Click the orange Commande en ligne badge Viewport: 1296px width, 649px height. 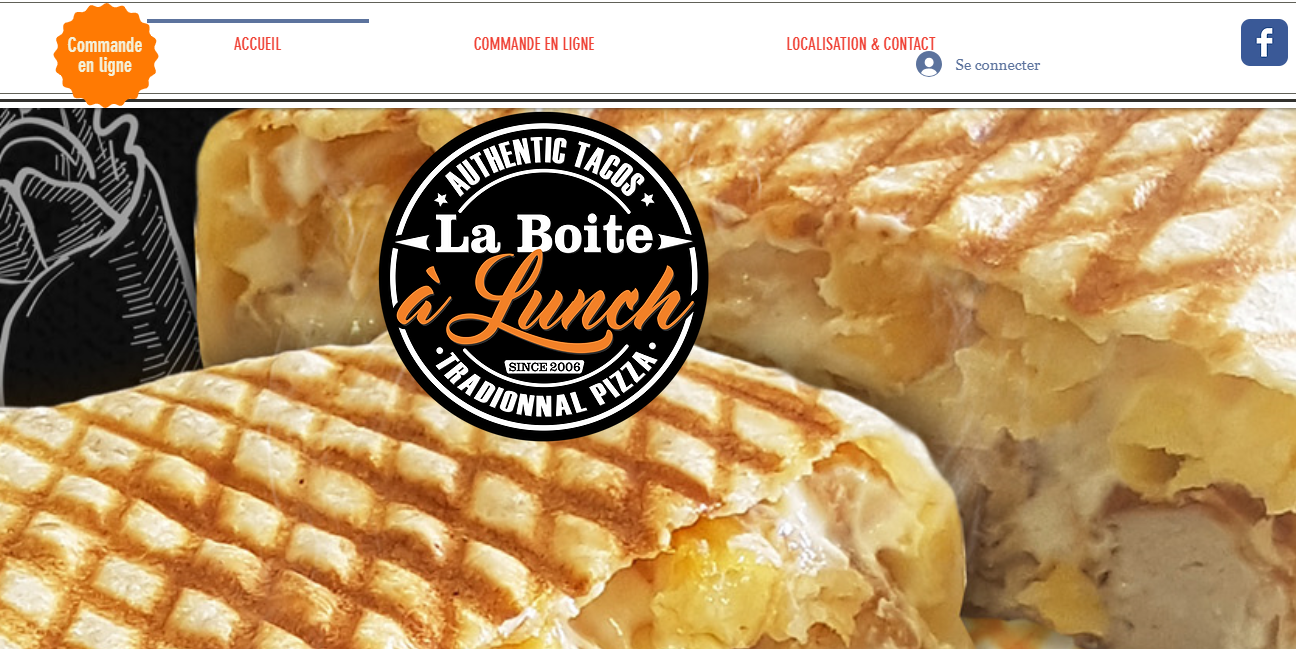coord(105,55)
